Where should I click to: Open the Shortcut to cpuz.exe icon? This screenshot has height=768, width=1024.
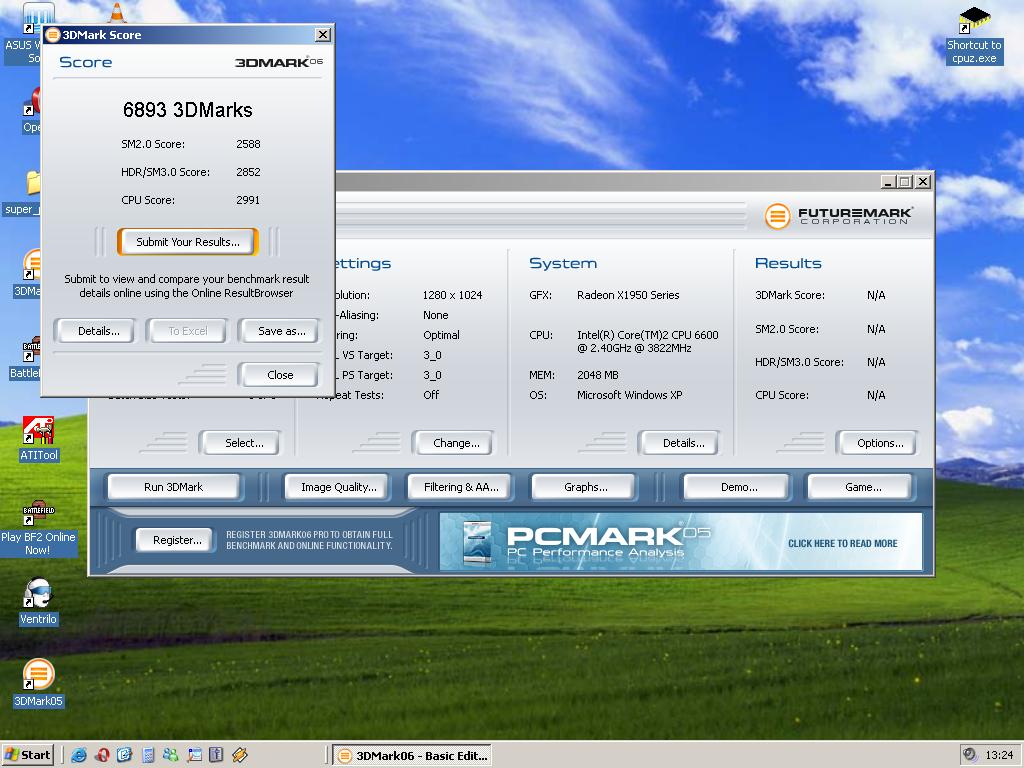974,35
